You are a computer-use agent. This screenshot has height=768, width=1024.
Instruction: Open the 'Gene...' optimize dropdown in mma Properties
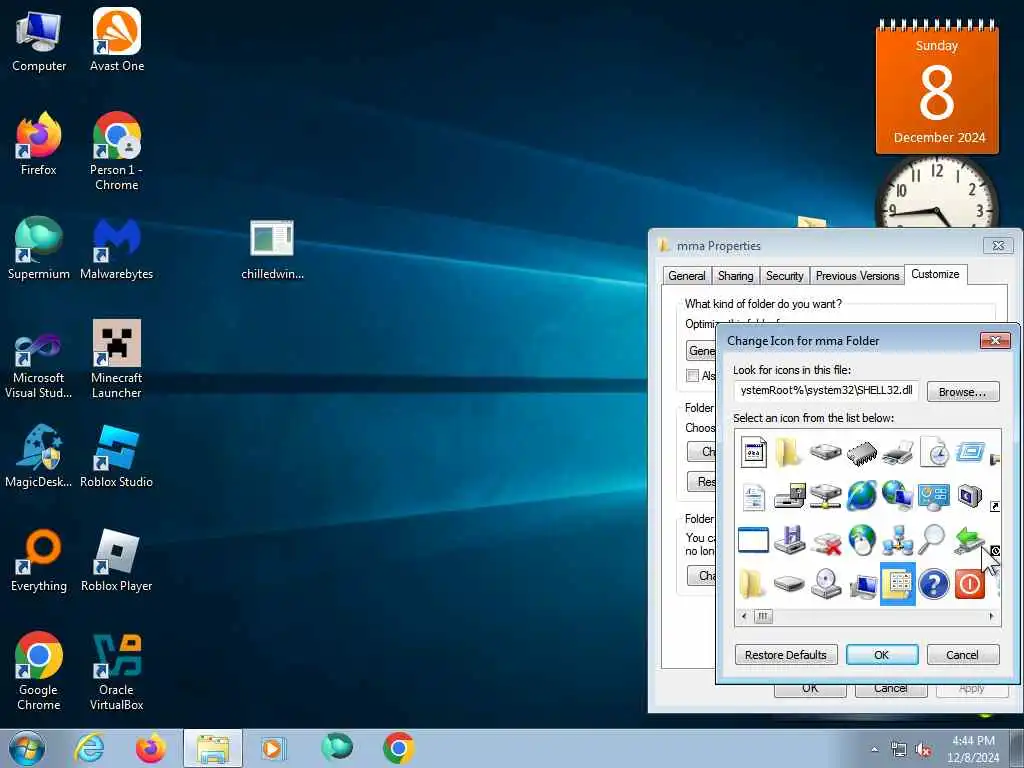(701, 351)
